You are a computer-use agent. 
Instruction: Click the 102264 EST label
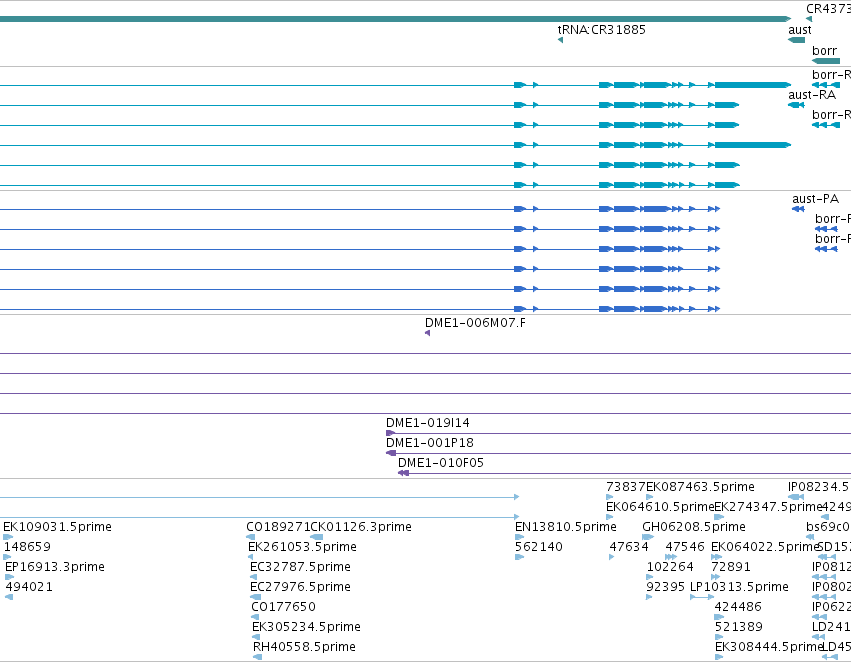670,567
